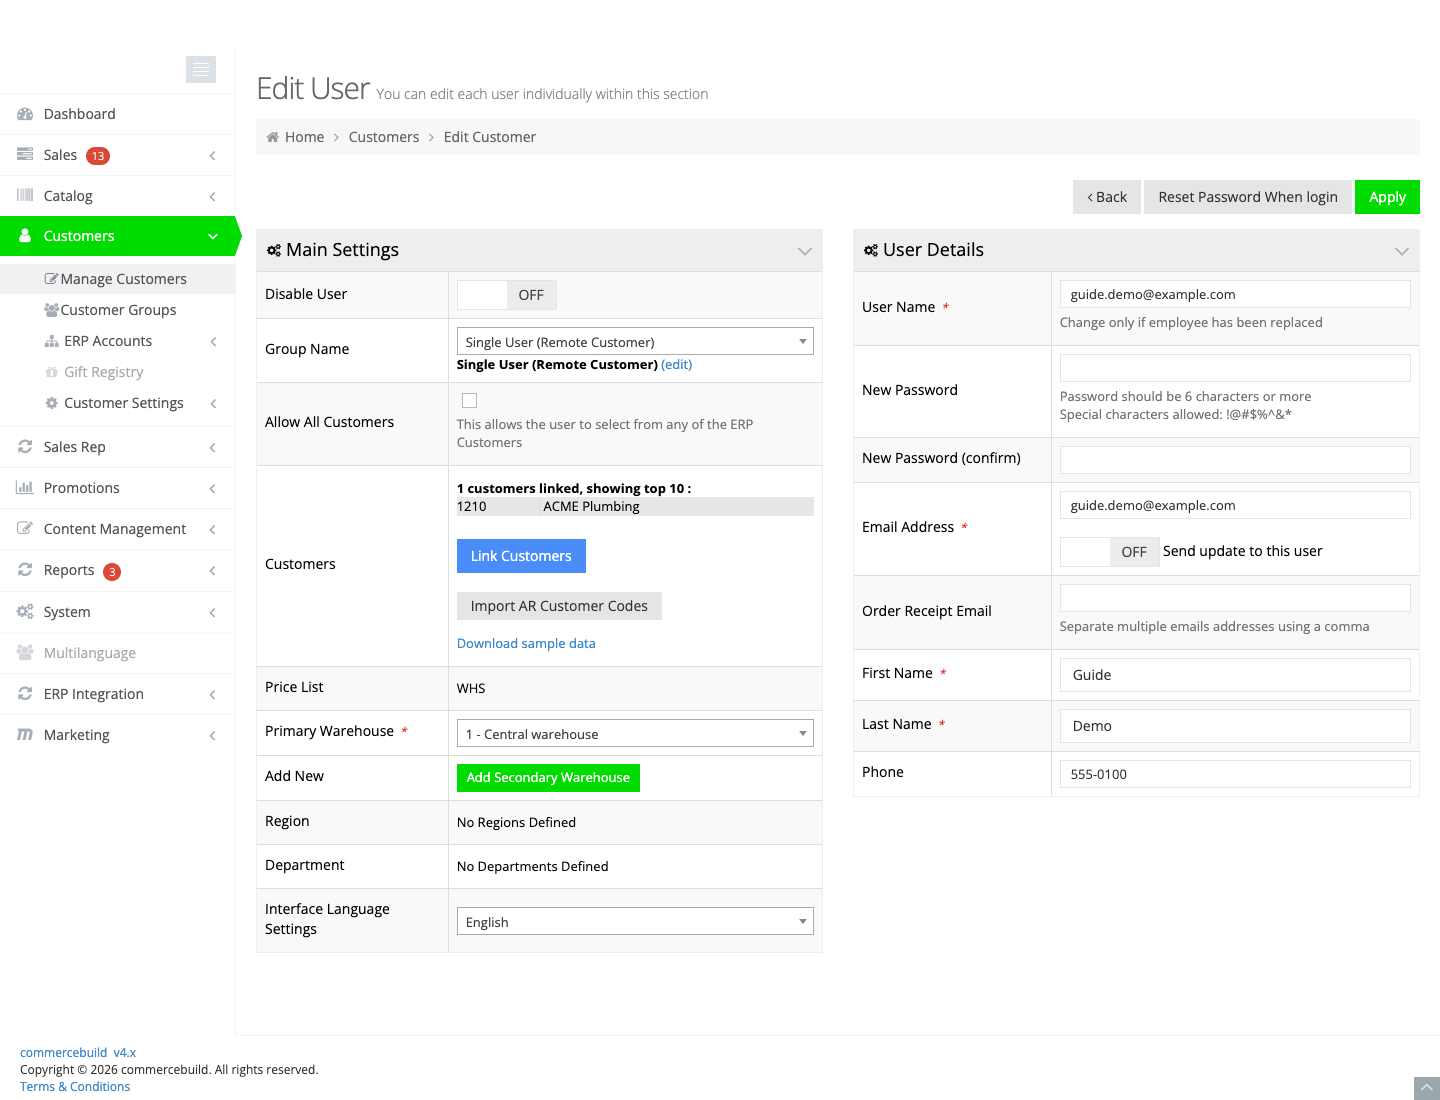Click the Promotions chart icon
The image size is (1440, 1100).
tap(25, 488)
